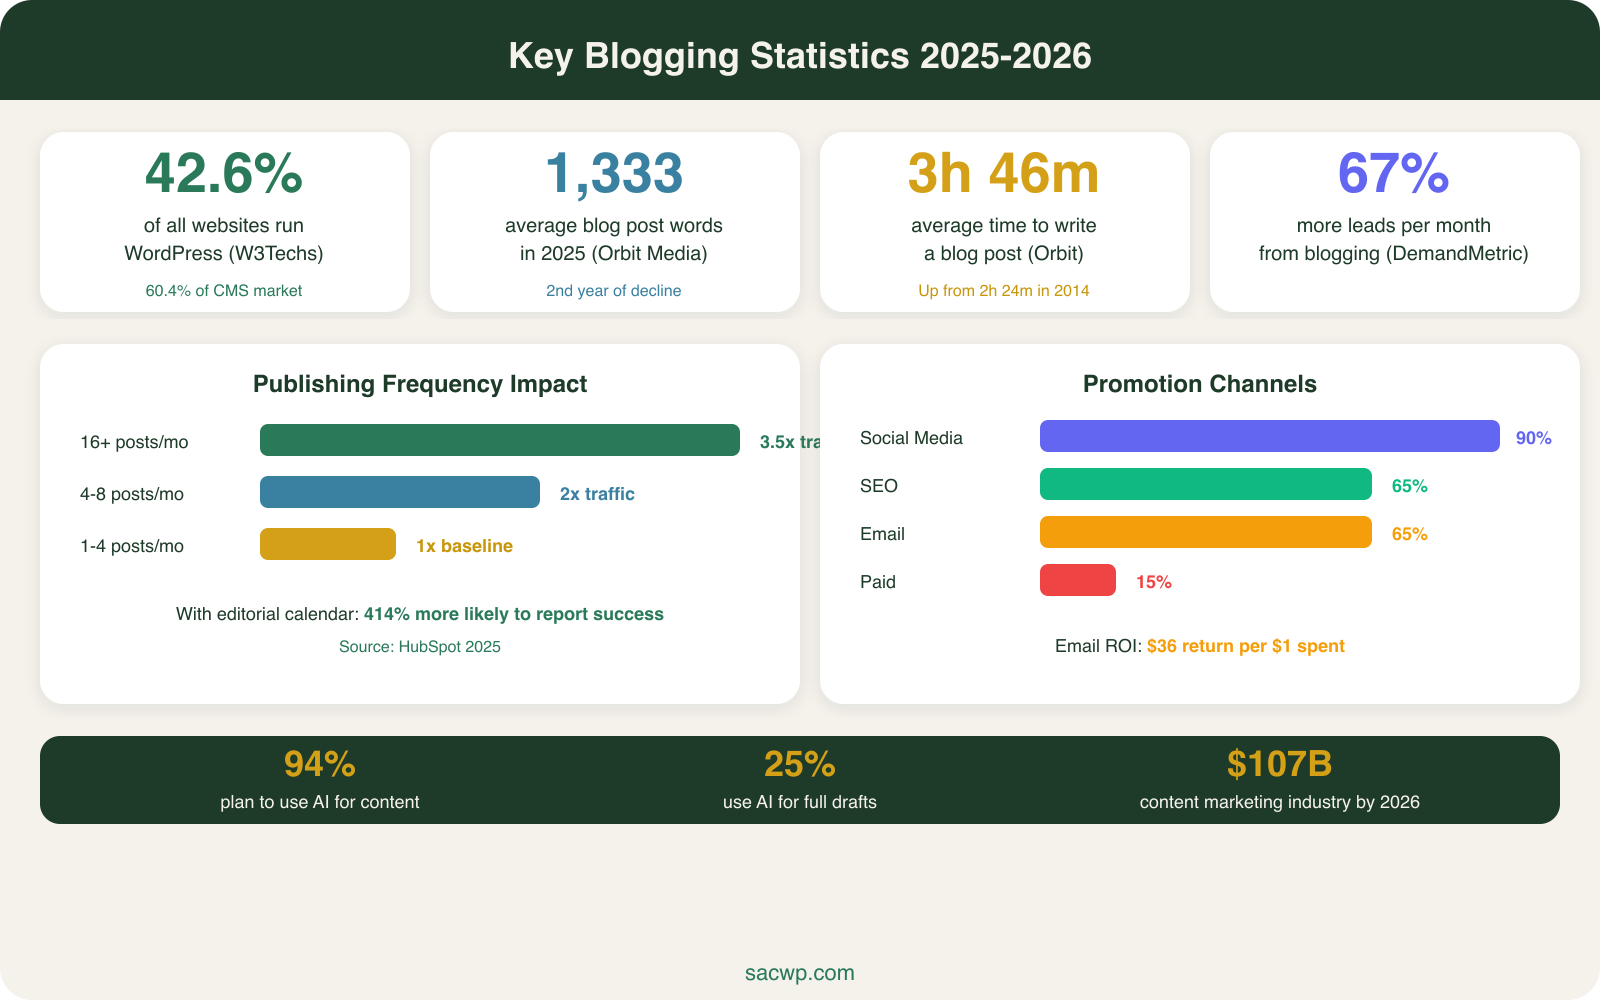Click the Email ROI $36 return text
This screenshot has height=1000, width=1600.
coord(1200,645)
